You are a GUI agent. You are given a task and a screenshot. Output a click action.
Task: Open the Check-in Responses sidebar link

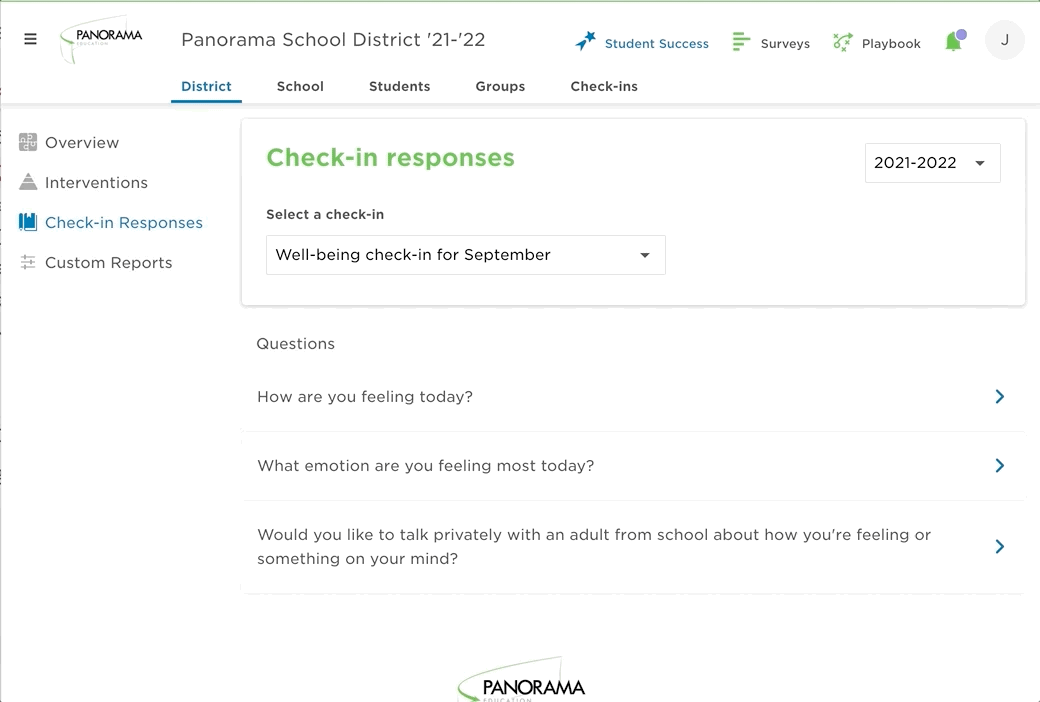tap(123, 223)
